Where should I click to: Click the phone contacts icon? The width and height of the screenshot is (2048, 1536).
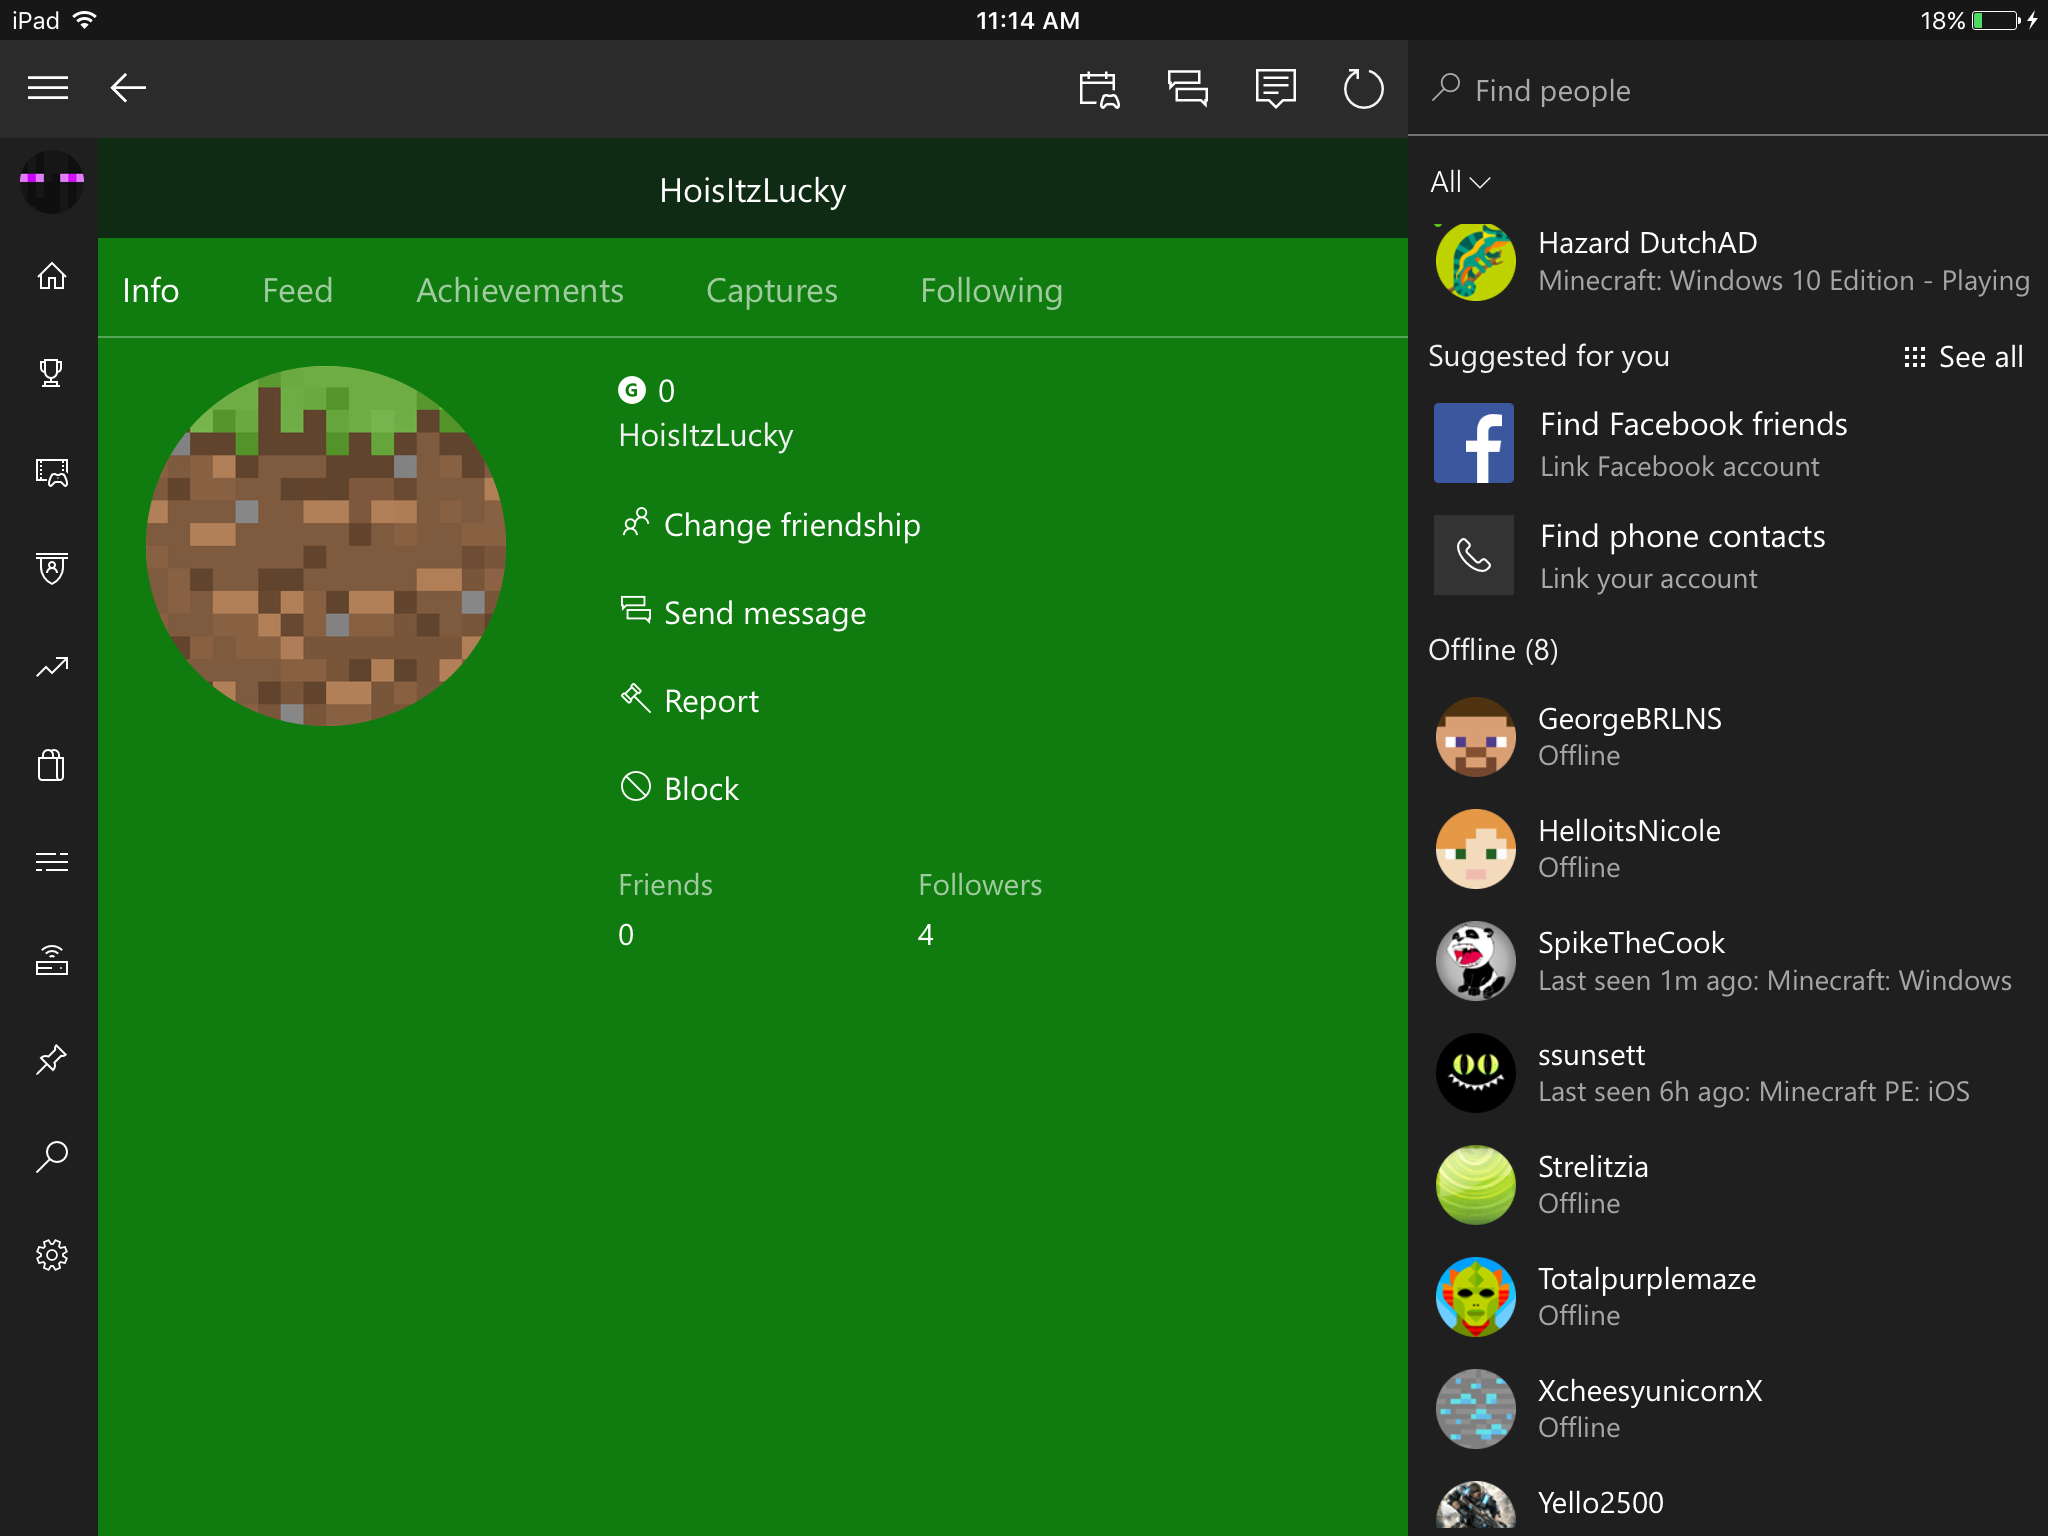click(1474, 555)
